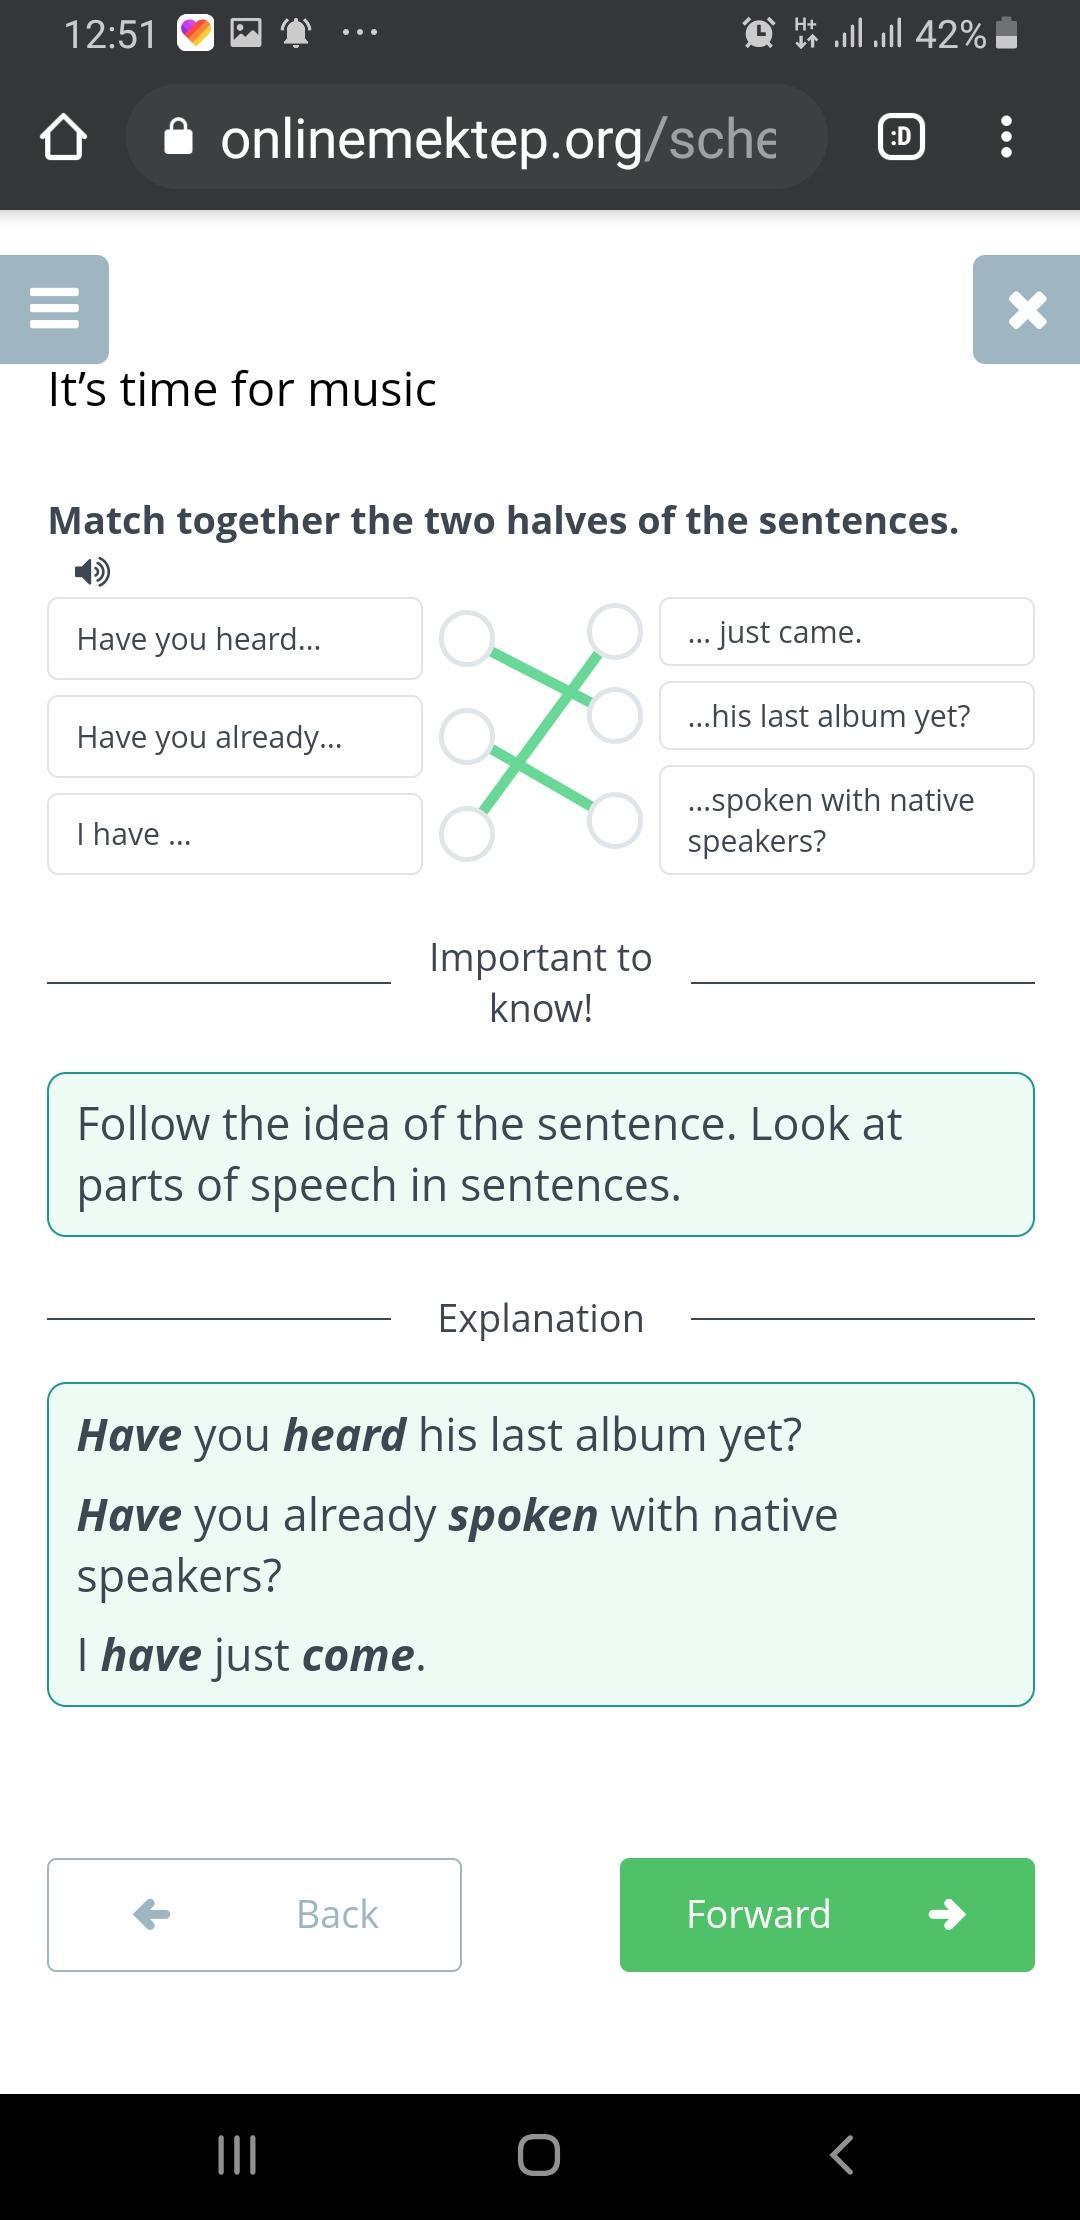Play the audio speaker icon

click(92, 572)
